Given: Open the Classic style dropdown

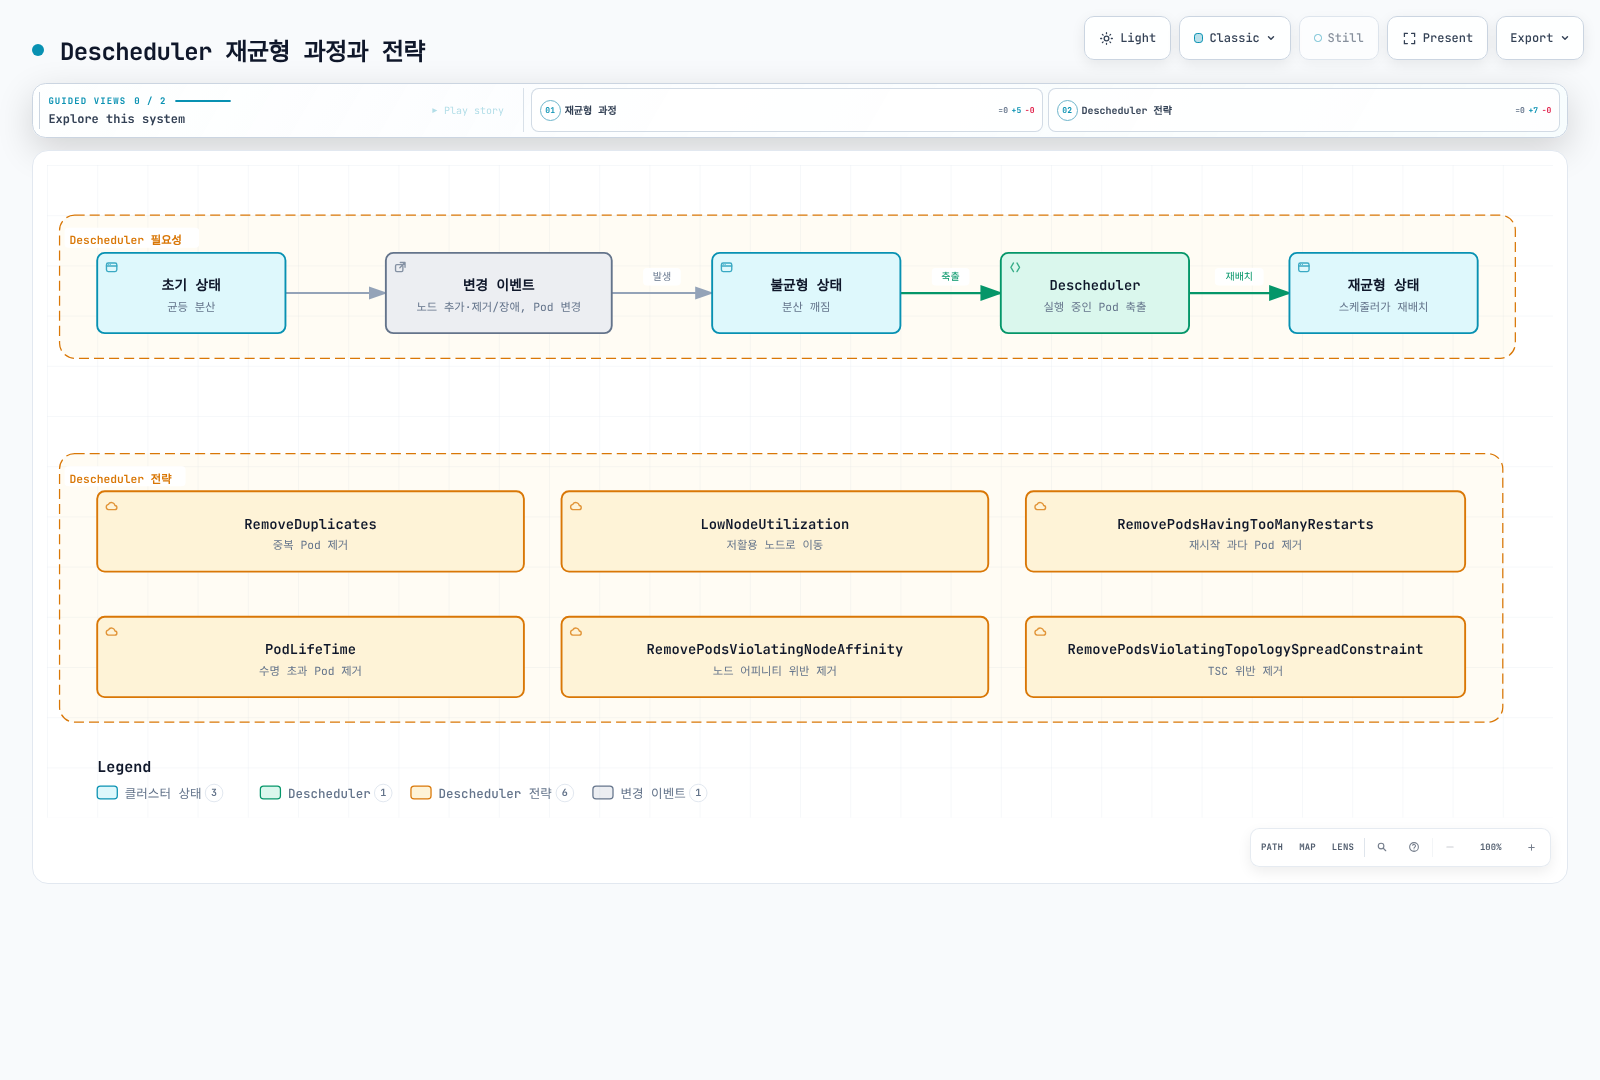Looking at the screenshot, I should pos(1234,38).
